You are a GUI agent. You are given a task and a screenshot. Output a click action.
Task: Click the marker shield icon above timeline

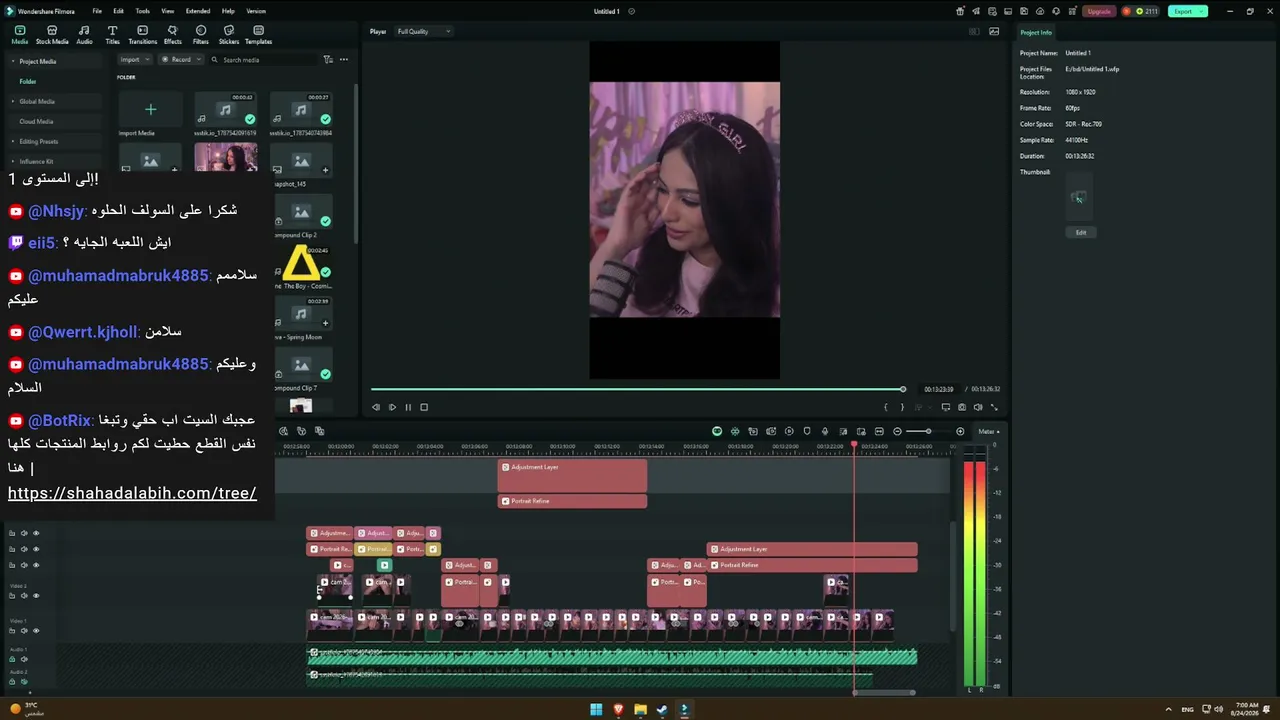tap(807, 432)
